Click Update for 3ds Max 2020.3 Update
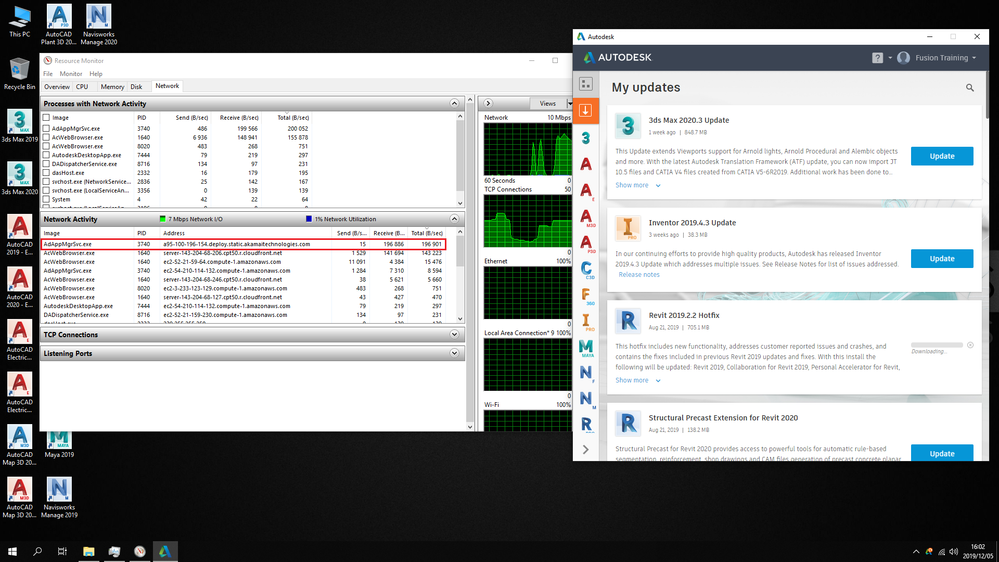 click(x=942, y=156)
